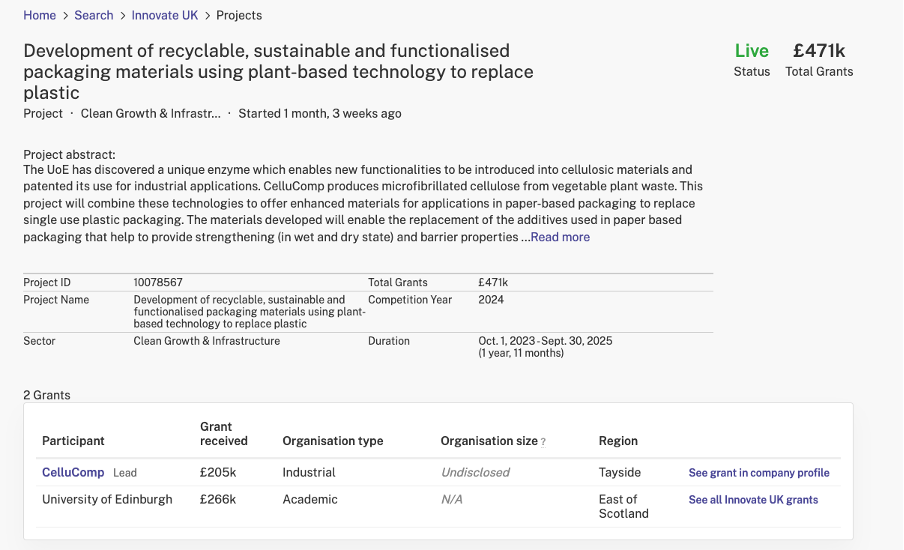Click the Project Name table value
Screen dimensions: 904x550
249,312
